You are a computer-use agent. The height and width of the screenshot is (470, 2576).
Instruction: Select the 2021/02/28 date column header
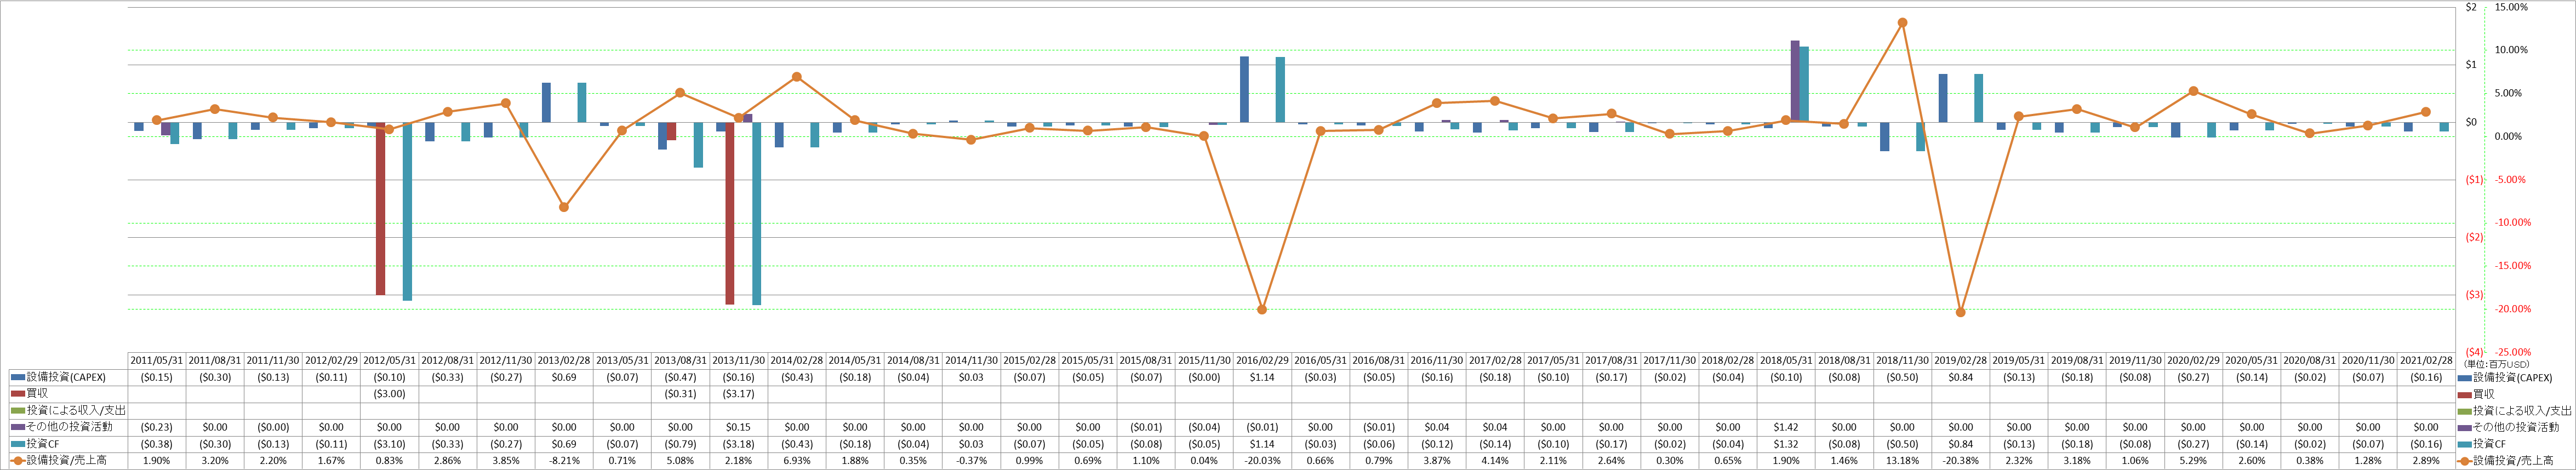click(2426, 361)
